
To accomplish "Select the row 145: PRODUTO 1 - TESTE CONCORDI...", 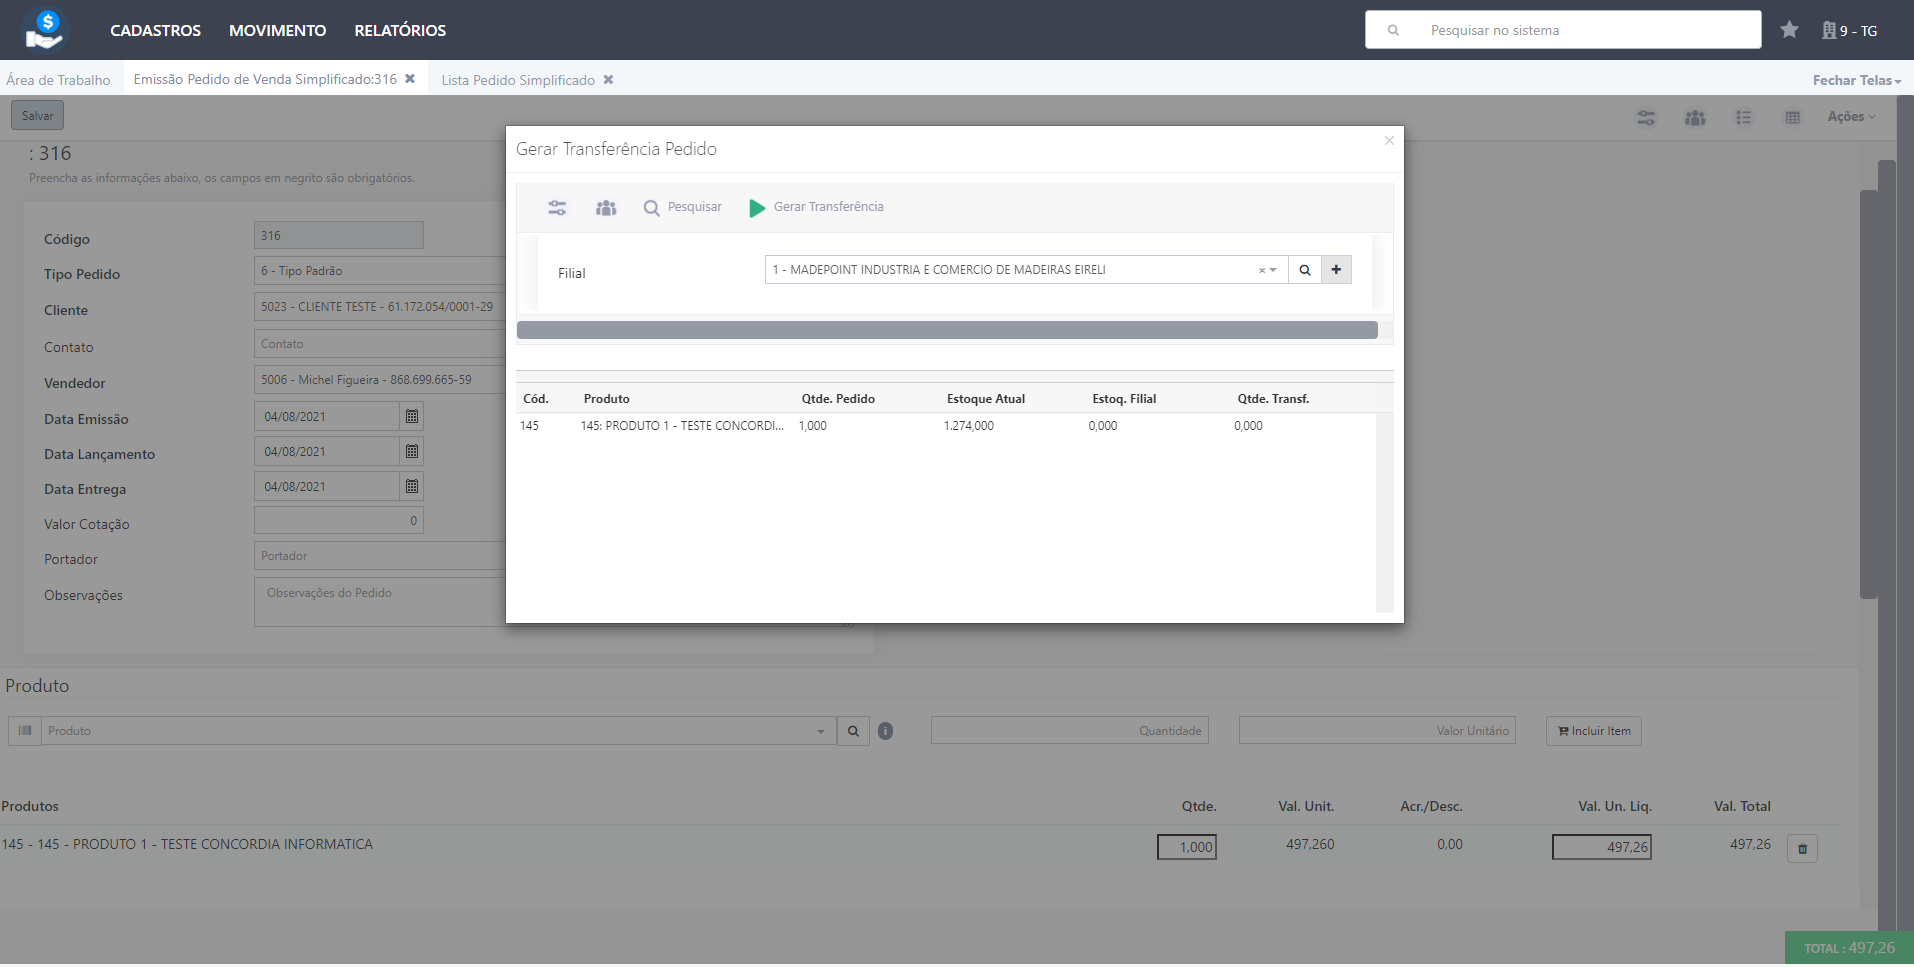I will [x=946, y=426].
